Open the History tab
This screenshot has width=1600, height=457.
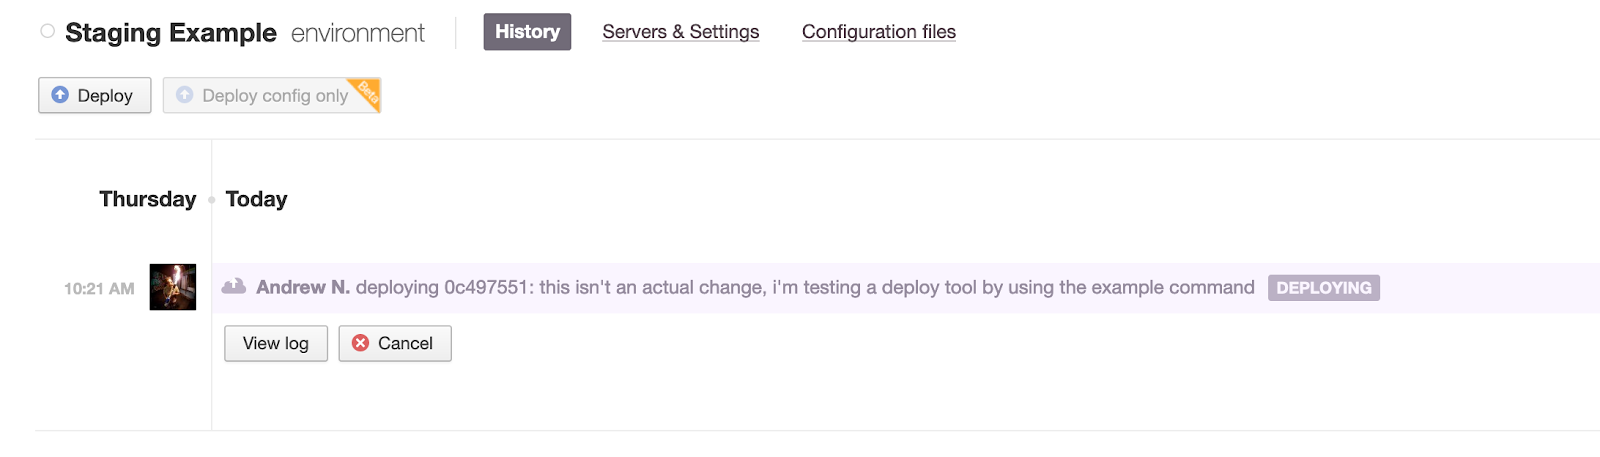[527, 32]
